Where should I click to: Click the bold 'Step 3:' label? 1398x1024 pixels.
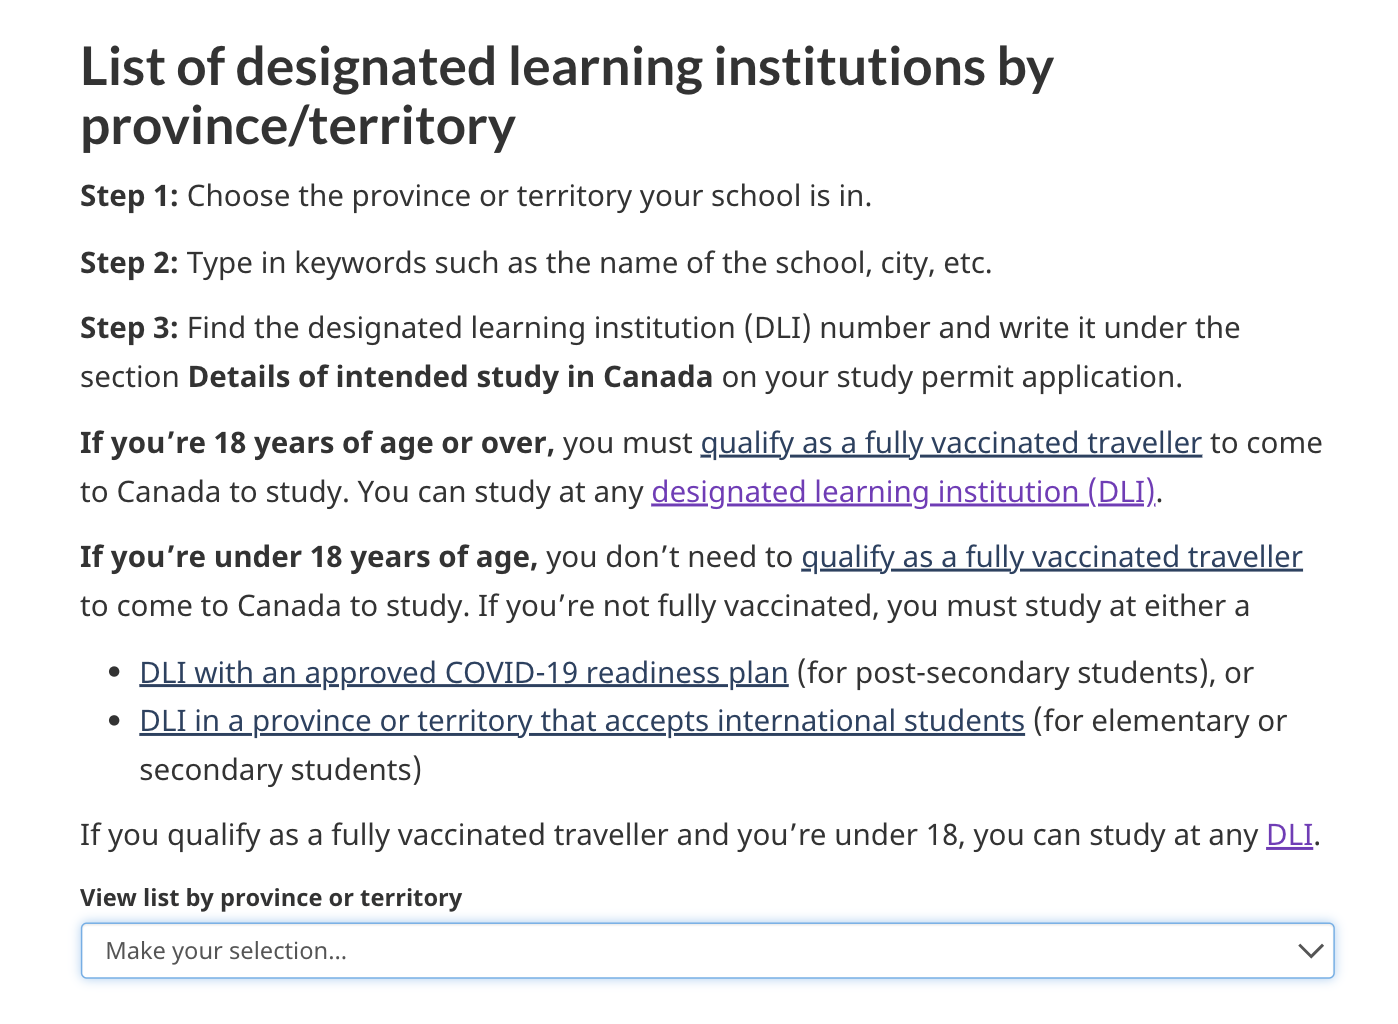pos(129,328)
